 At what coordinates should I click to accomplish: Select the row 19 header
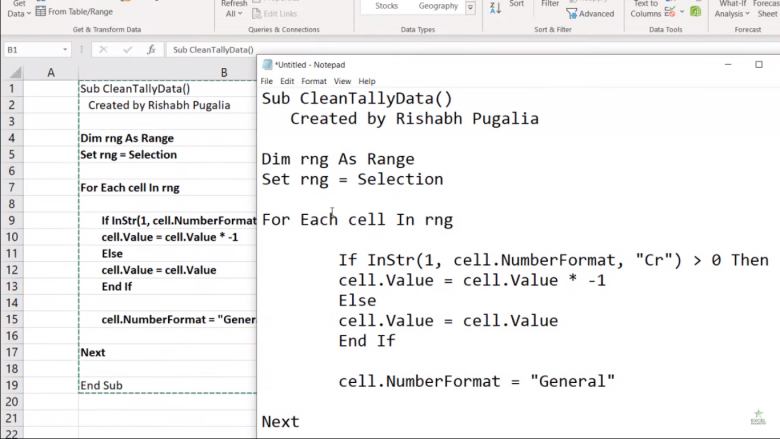[11, 385]
